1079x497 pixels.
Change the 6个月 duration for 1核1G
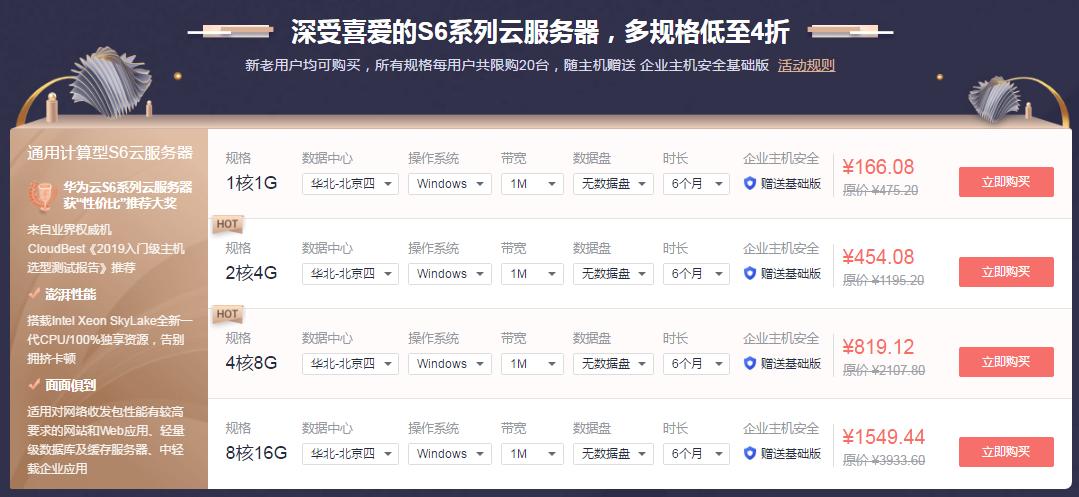(696, 184)
